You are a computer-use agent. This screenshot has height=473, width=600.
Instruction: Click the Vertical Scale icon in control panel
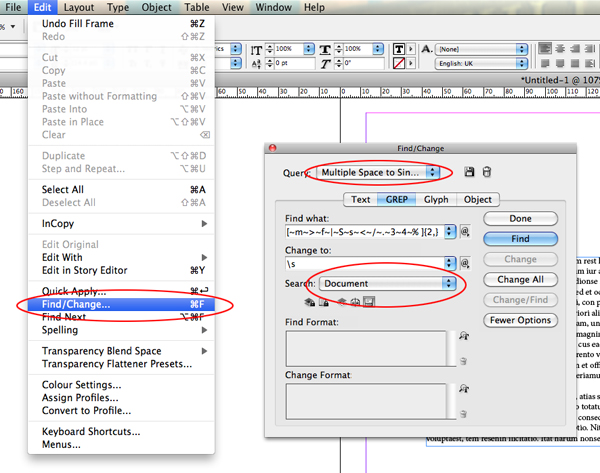tap(256, 50)
